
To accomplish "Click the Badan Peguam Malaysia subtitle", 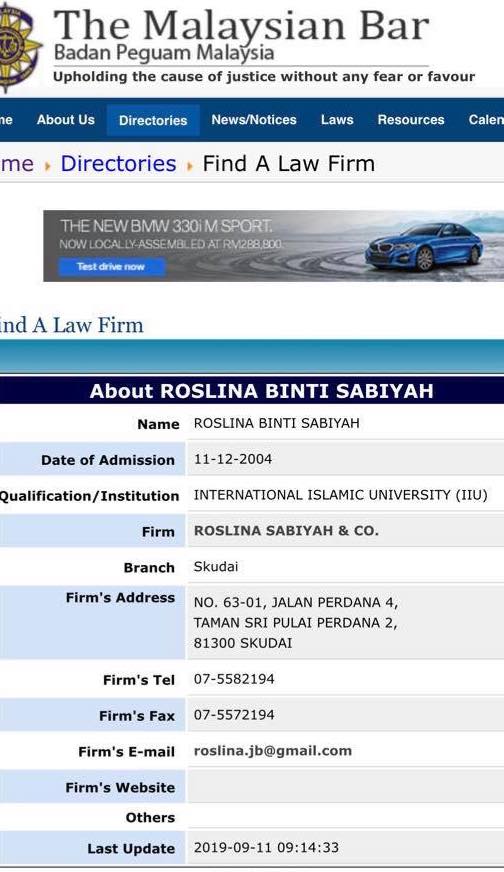I will (164, 53).
